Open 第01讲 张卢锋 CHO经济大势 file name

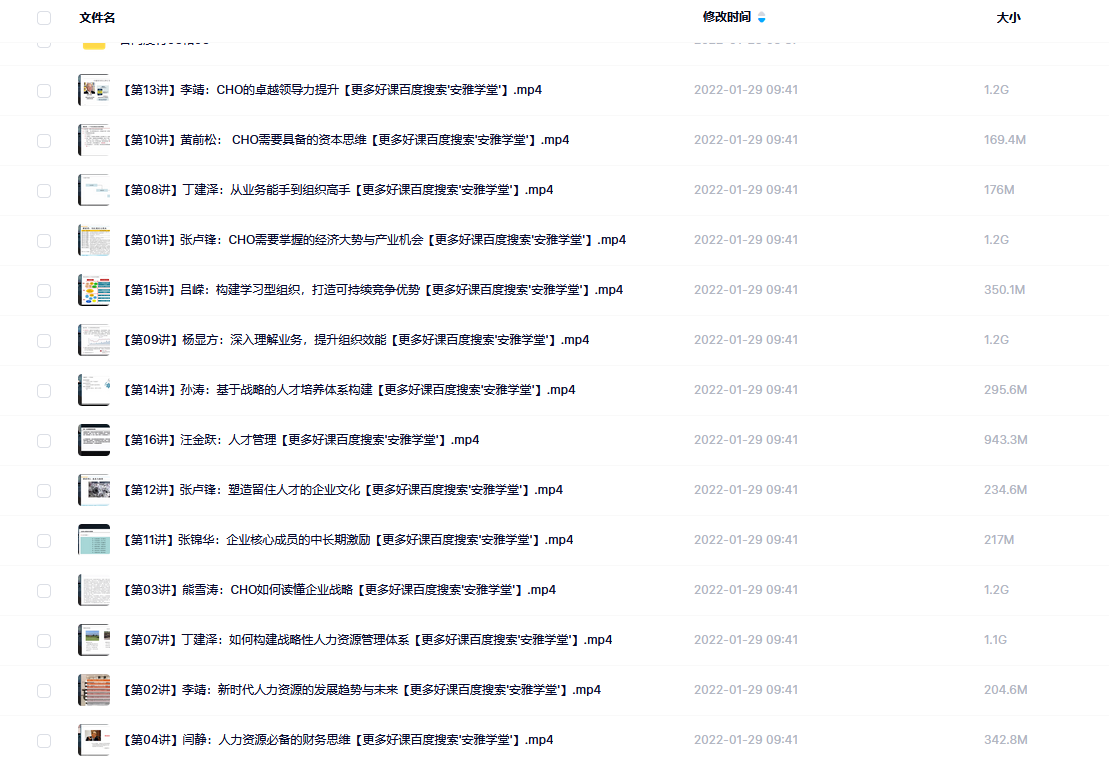(x=375, y=240)
